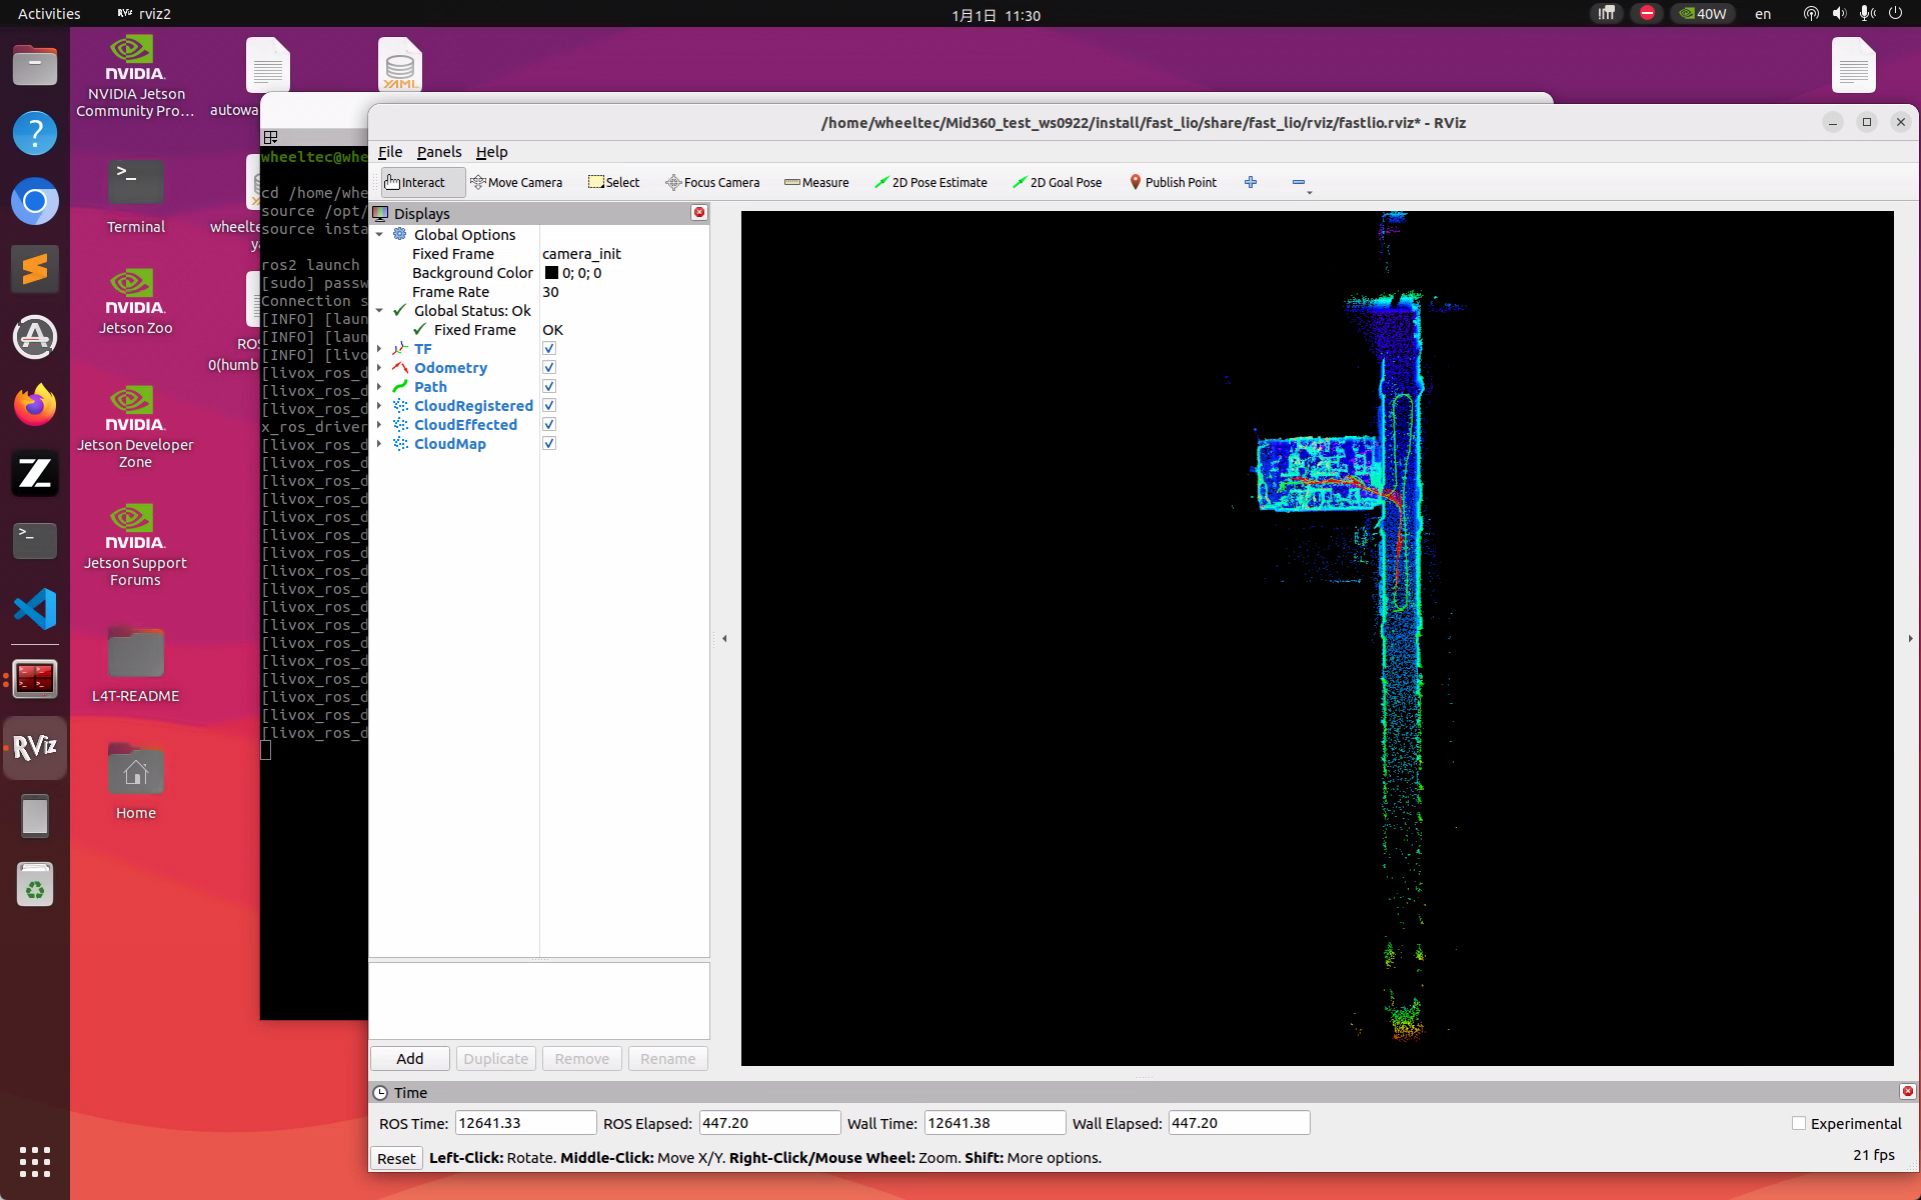Open Zotero-like Z app in dock
1921x1200 pixels.
pyautogui.click(x=35, y=473)
